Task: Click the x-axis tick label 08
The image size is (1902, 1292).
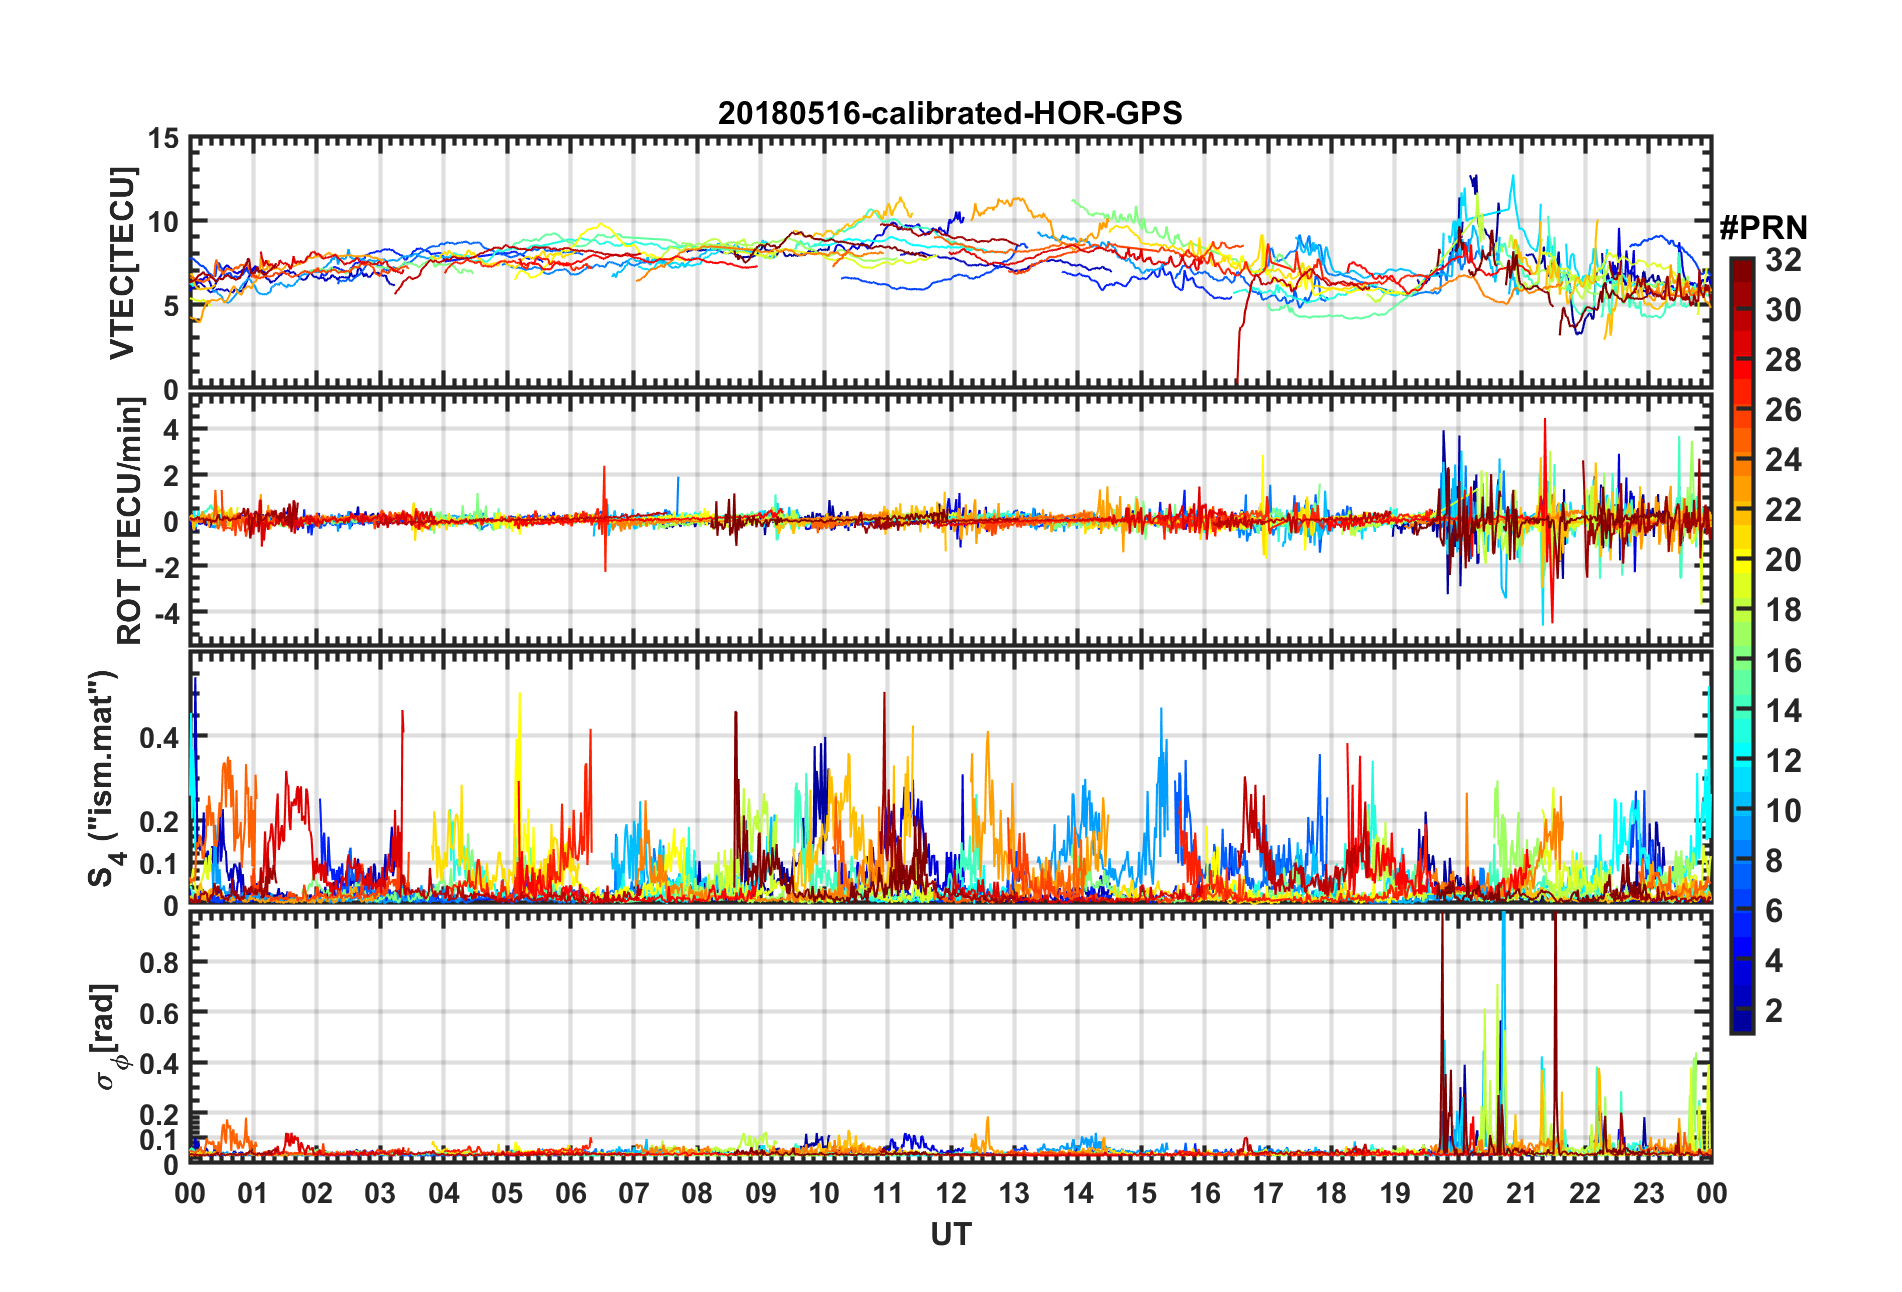Action: click(x=697, y=1193)
